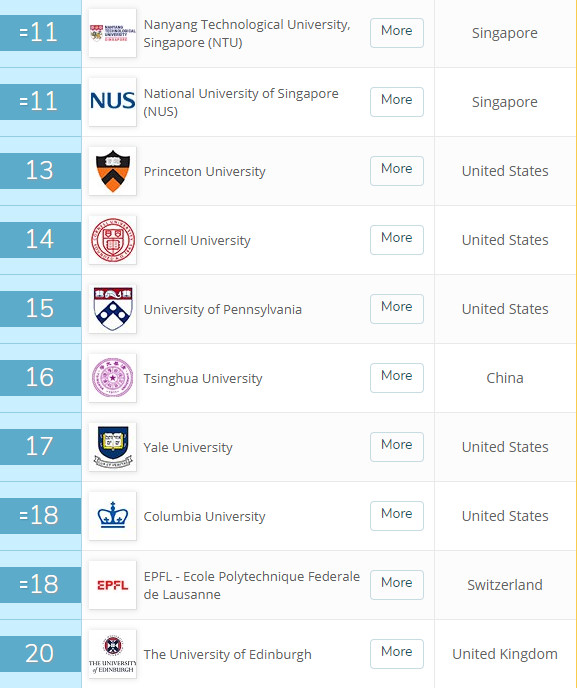This screenshot has height=688, width=577.
Task: Click United Kingdom country cell for Edinburgh
Action: 505,654
